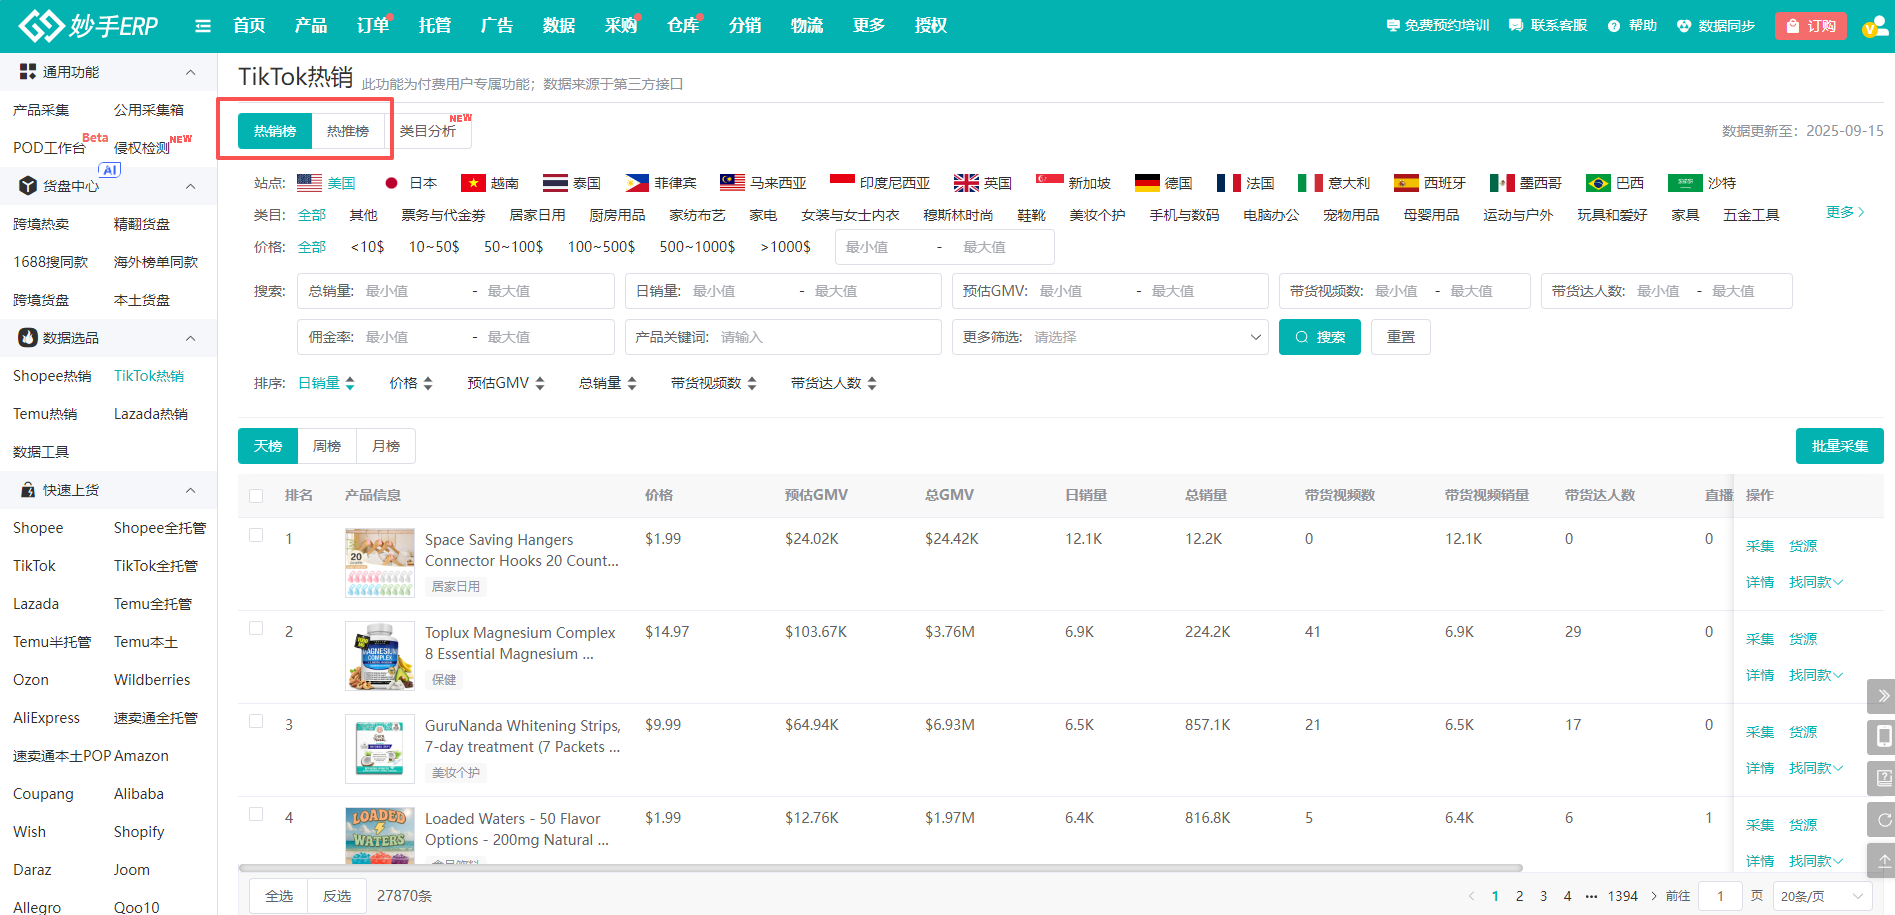
Task: Select the Indonesia flag site icon
Action: [x=843, y=183]
